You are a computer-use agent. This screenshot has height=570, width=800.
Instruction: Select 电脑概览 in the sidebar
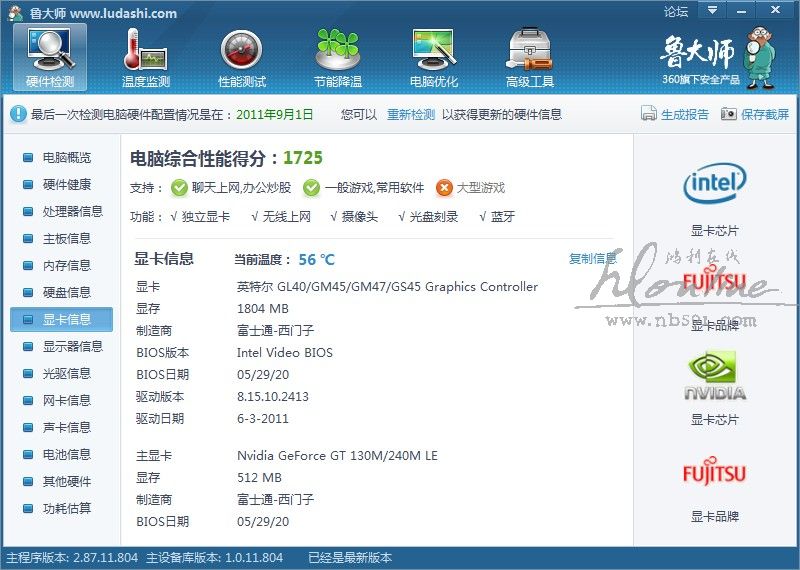(x=67, y=158)
